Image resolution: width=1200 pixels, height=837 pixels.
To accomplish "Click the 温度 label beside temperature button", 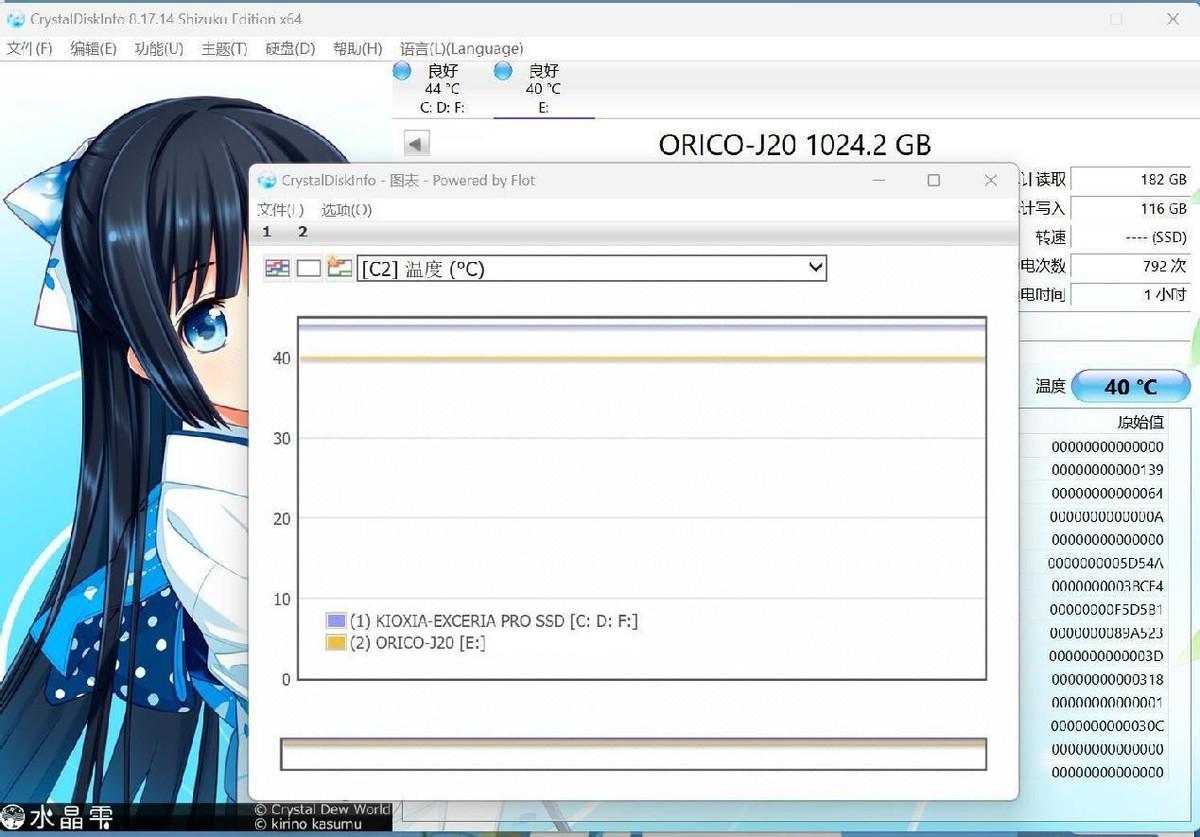I will click(1050, 387).
